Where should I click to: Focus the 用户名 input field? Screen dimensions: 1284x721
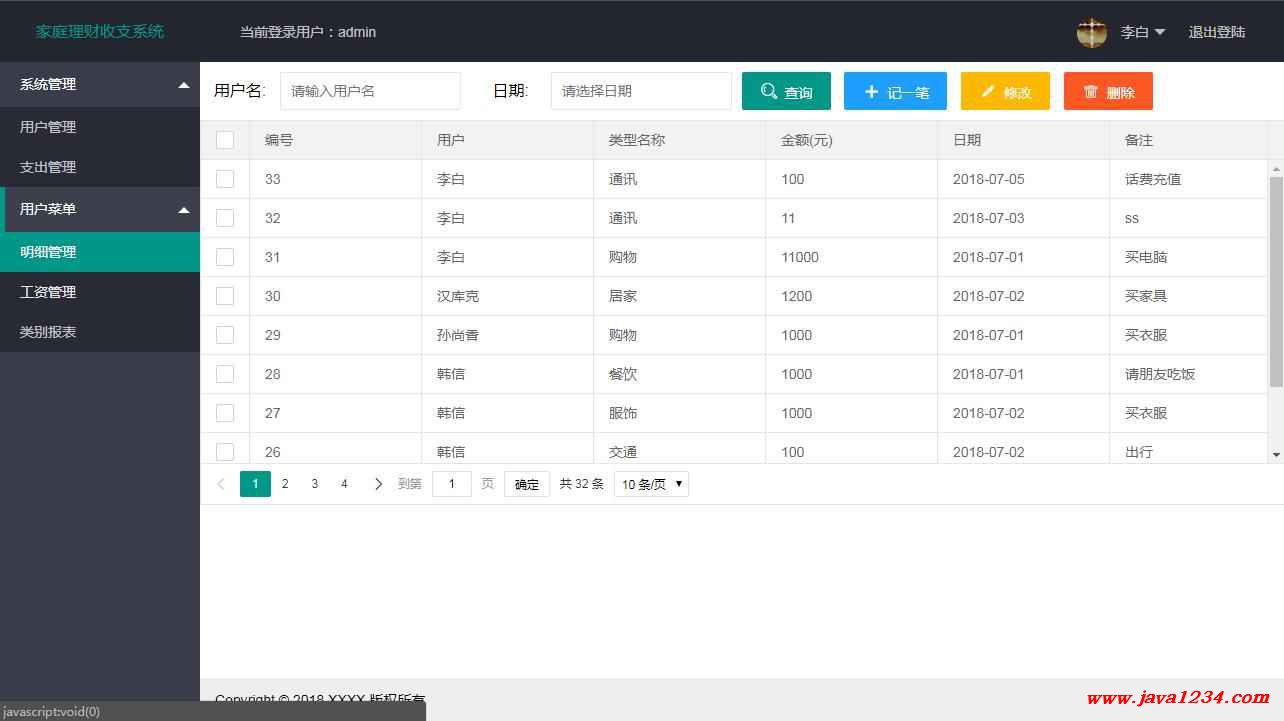[370, 91]
